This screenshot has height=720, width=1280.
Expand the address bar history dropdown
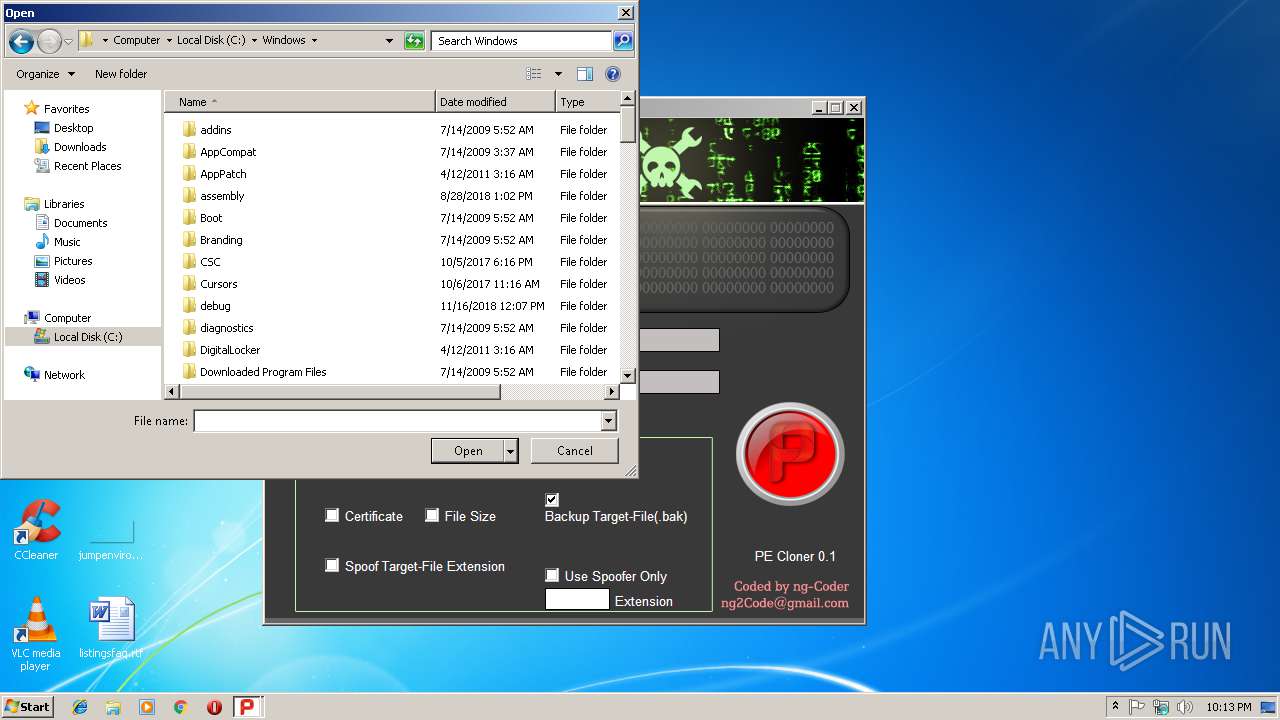coord(389,41)
